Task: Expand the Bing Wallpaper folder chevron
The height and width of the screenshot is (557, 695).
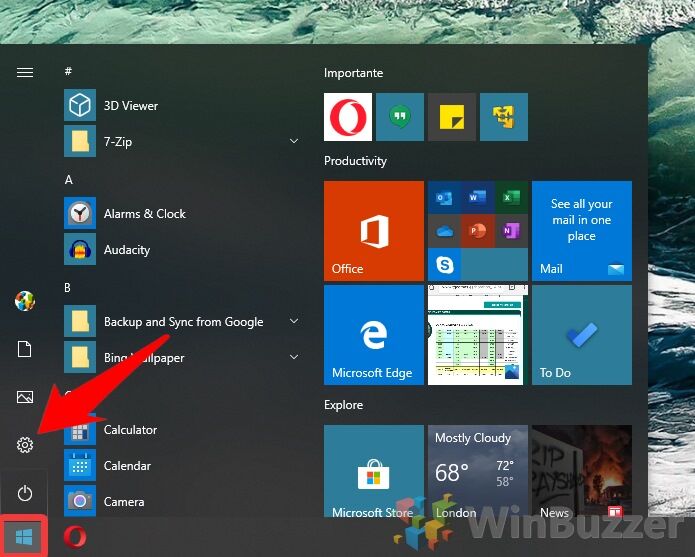Action: pos(294,357)
